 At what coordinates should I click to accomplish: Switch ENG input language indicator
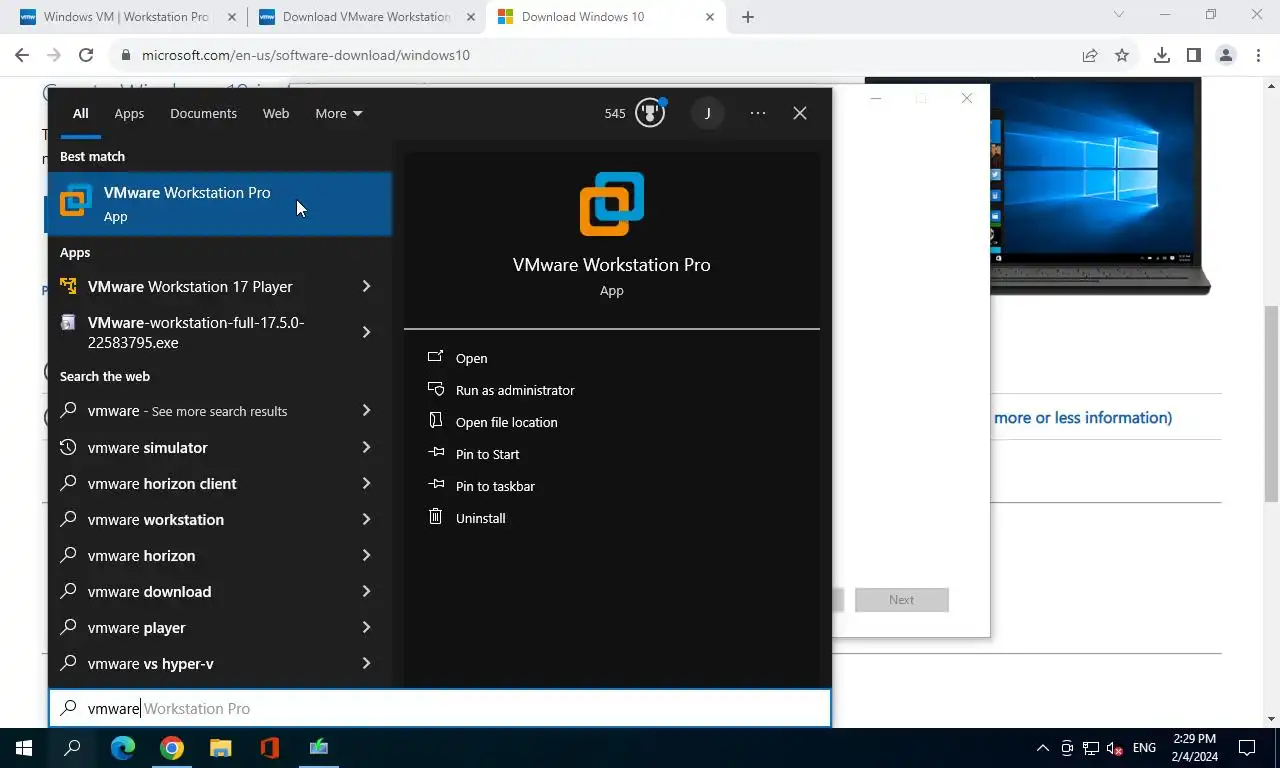[1144, 748]
